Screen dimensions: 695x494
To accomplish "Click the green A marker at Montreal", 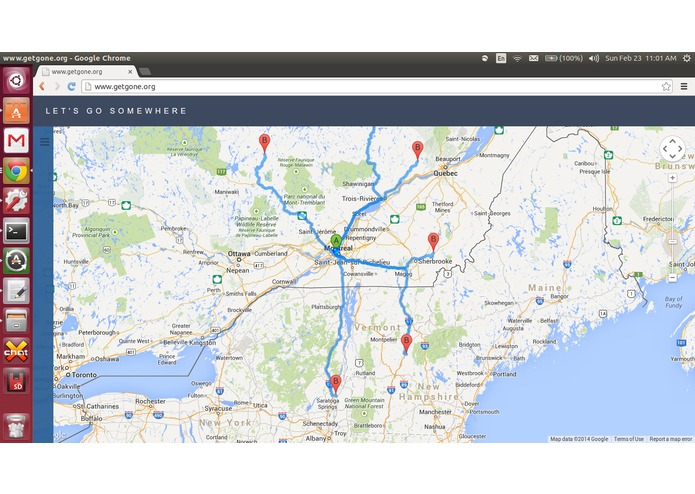I will (x=336, y=242).
